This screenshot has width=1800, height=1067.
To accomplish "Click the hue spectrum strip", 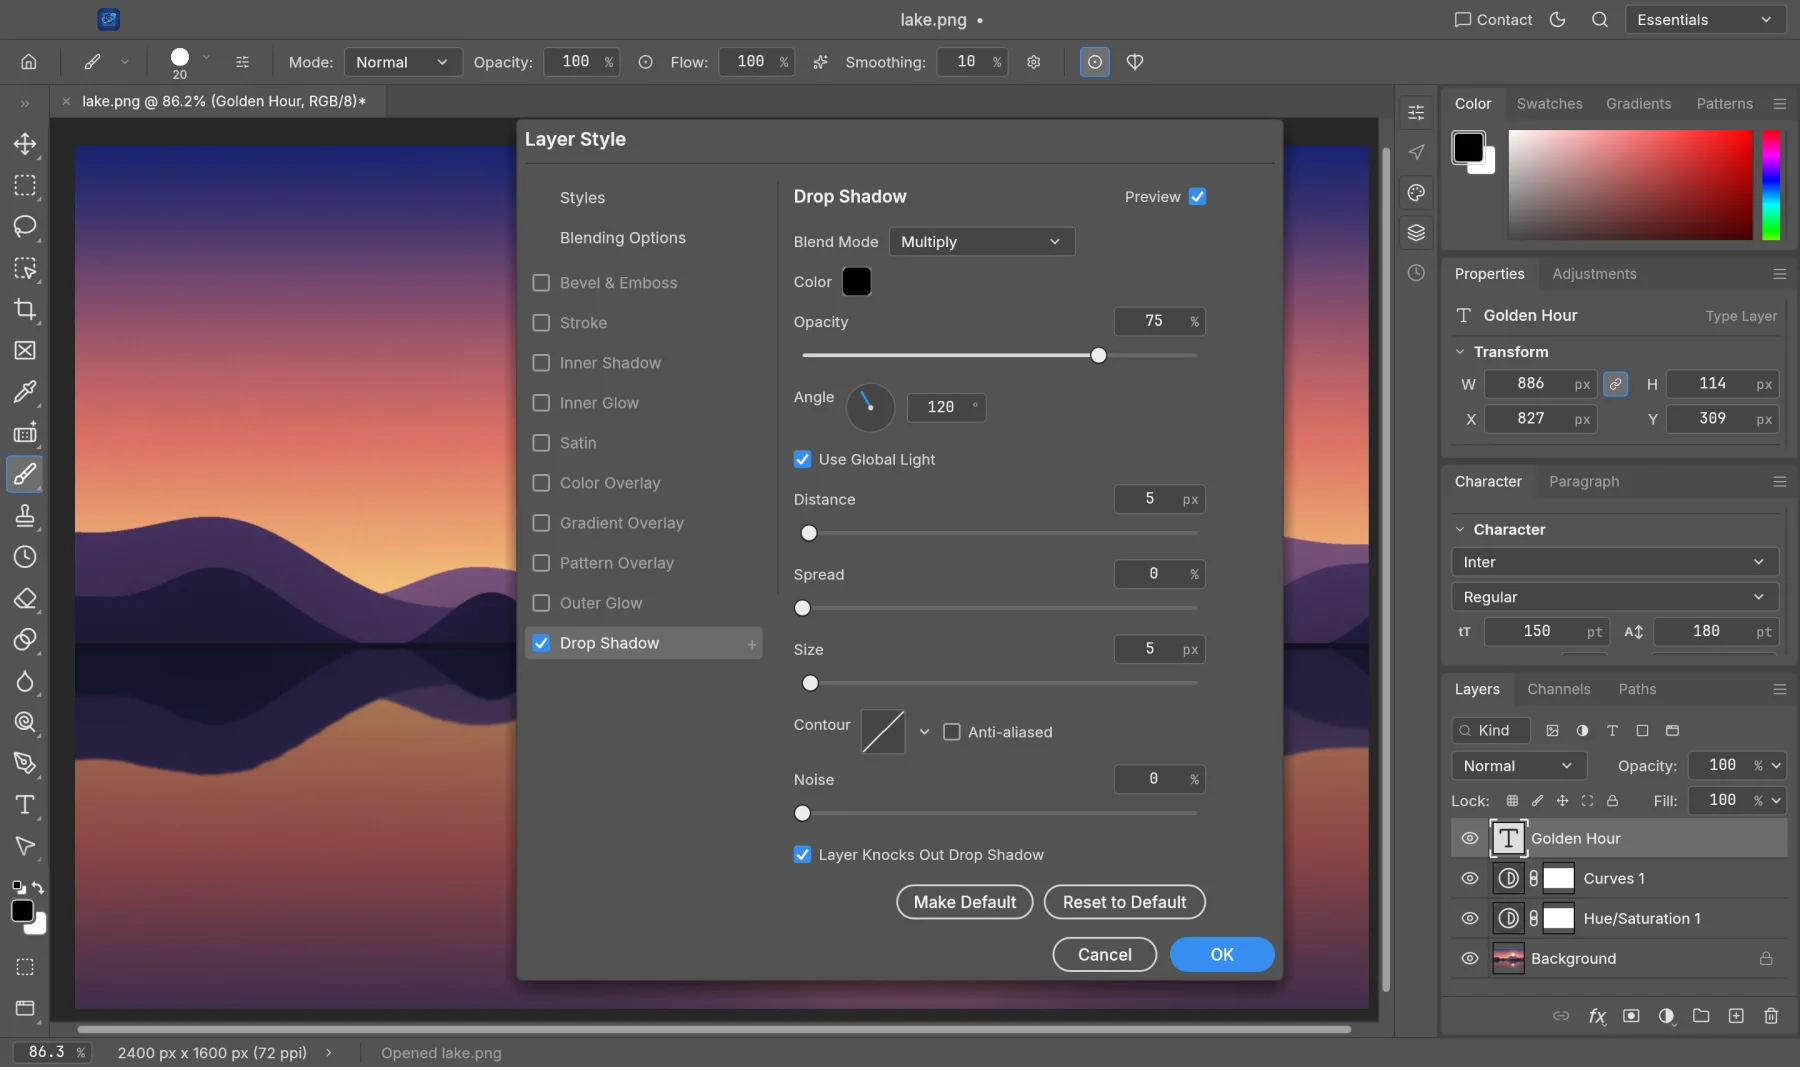I will click(1771, 185).
